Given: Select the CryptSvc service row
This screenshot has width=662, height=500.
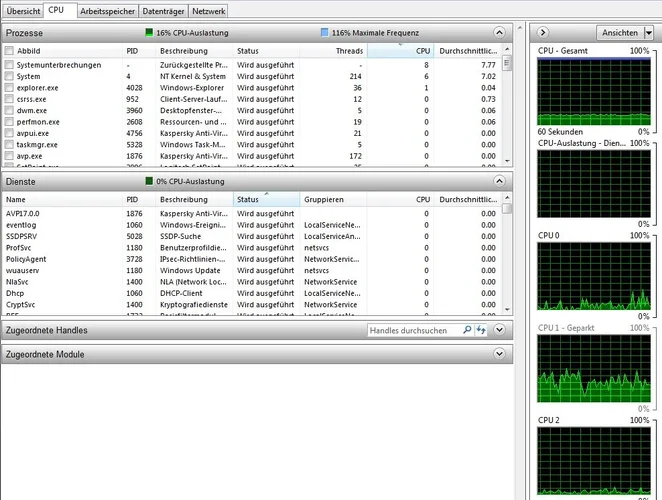Looking at the screenshot, I should [252, 305].
